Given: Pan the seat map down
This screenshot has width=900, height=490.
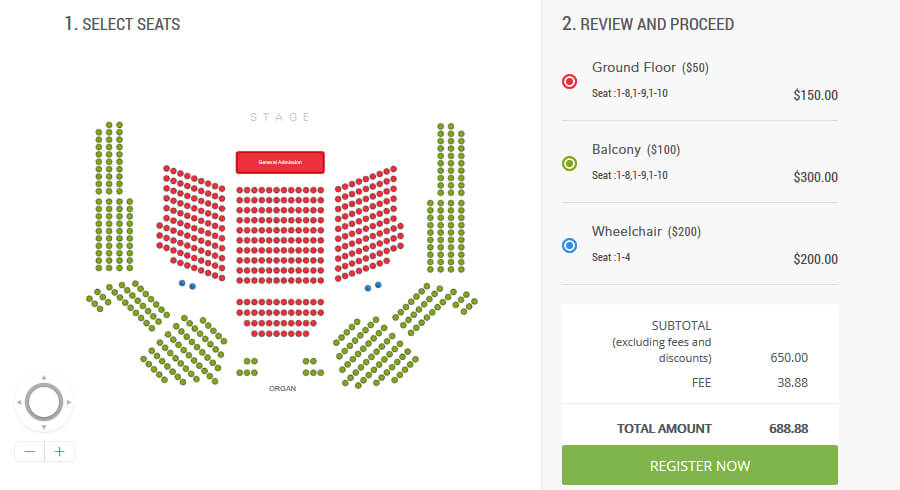Looking at the screenshot, I should click(x=44, y=427).
